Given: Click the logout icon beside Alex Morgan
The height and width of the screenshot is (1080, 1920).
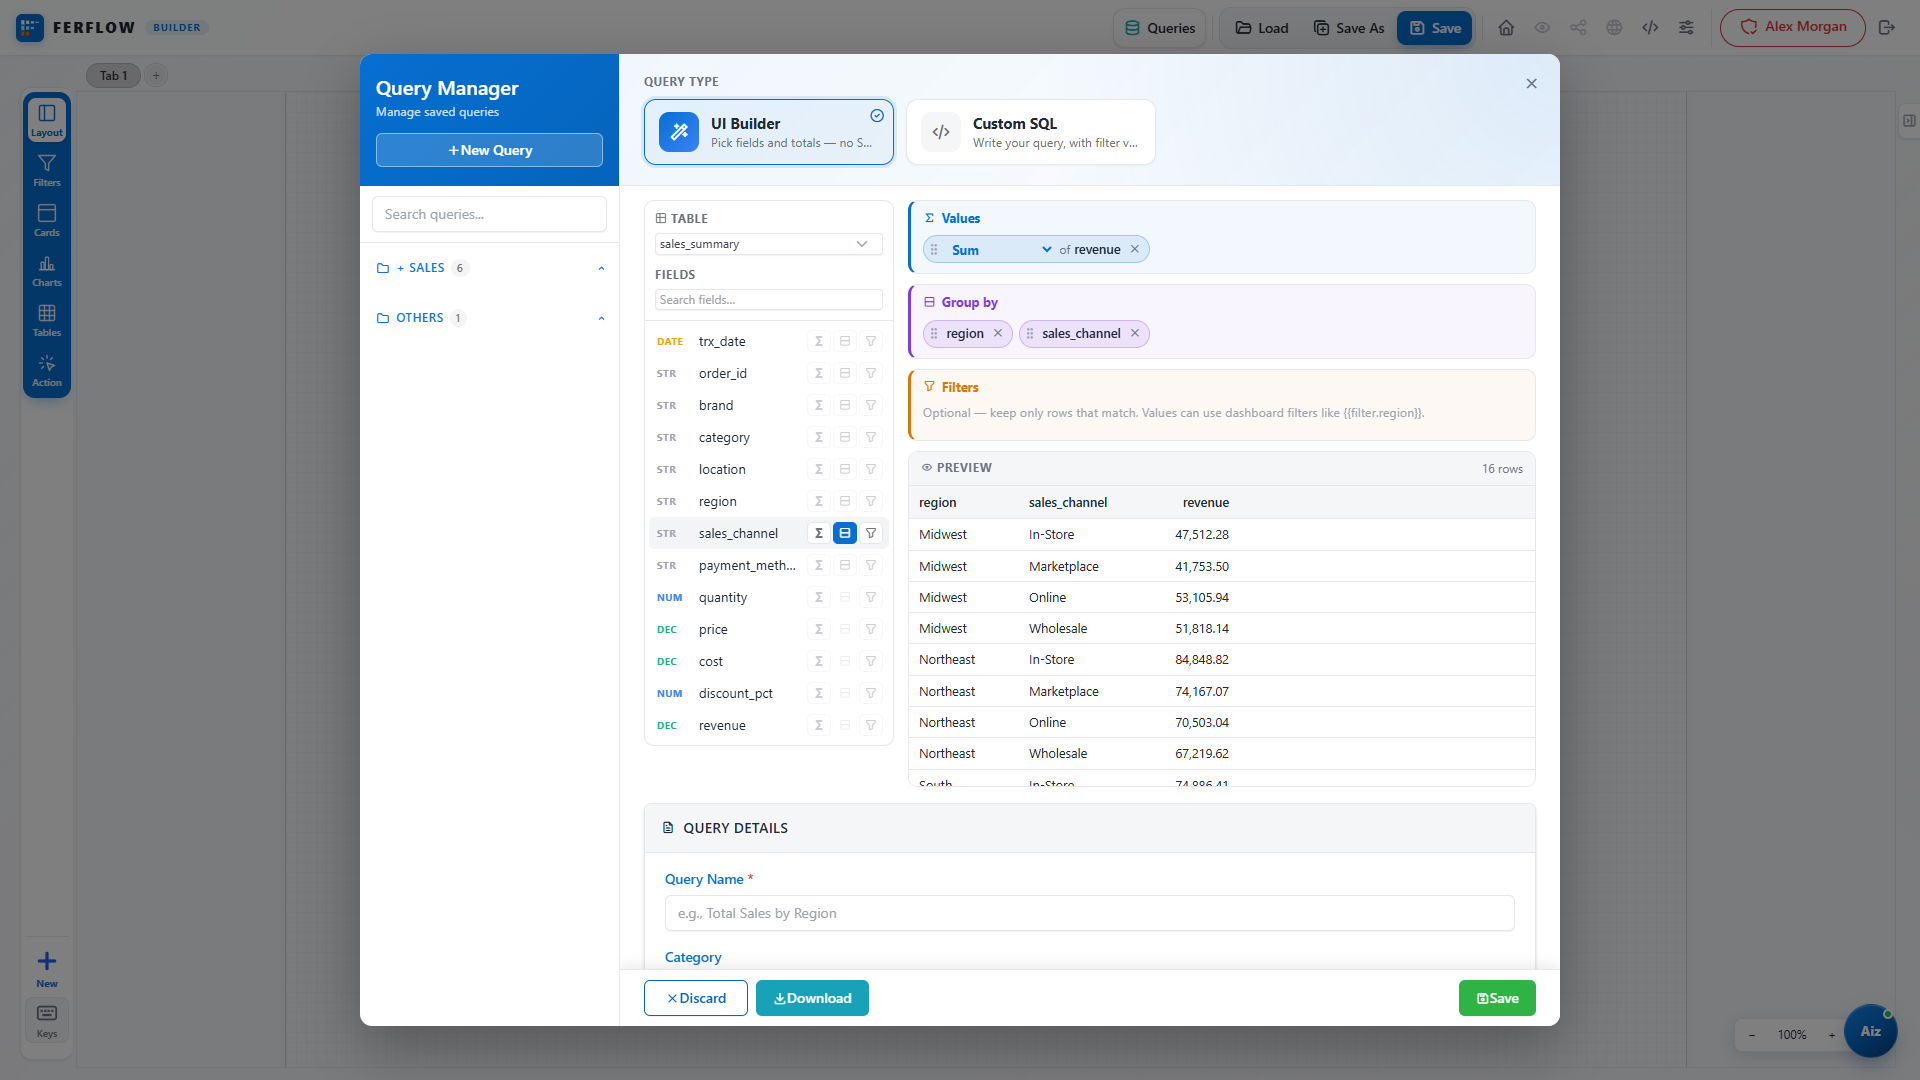Looking at the screenshot, I should coord(1887,28).
